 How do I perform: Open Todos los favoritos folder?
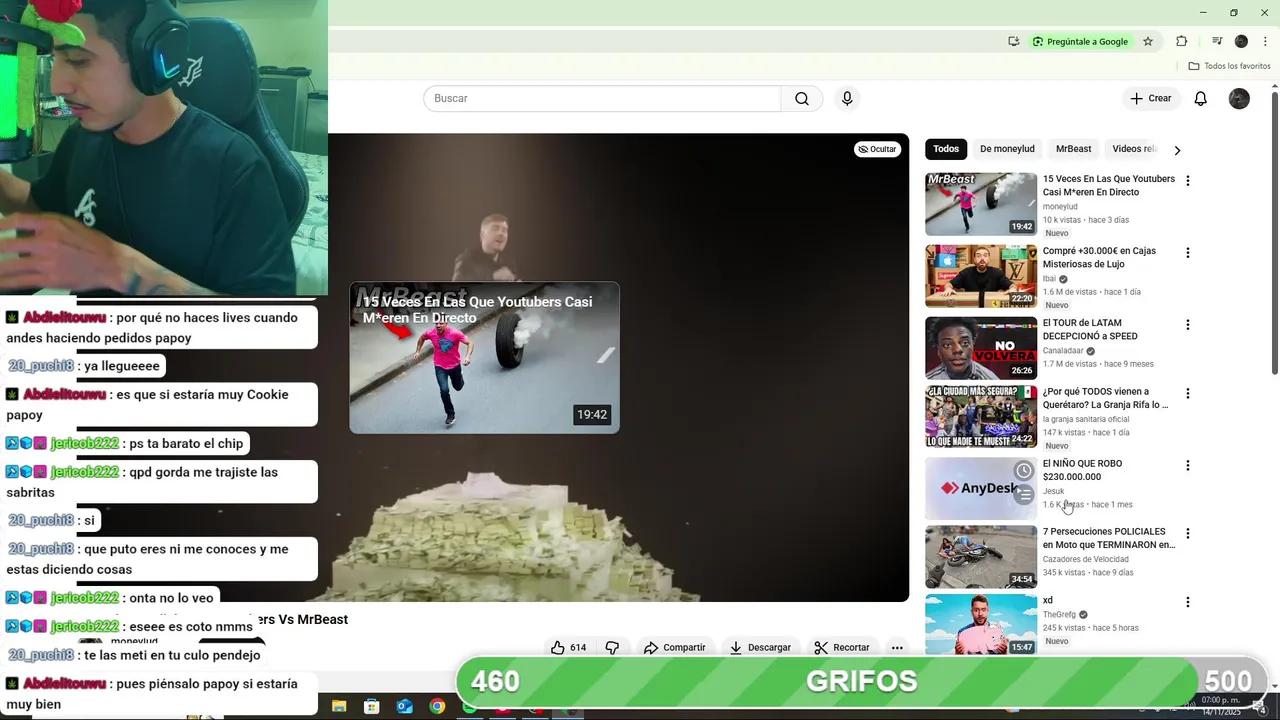pos(1229,66)
